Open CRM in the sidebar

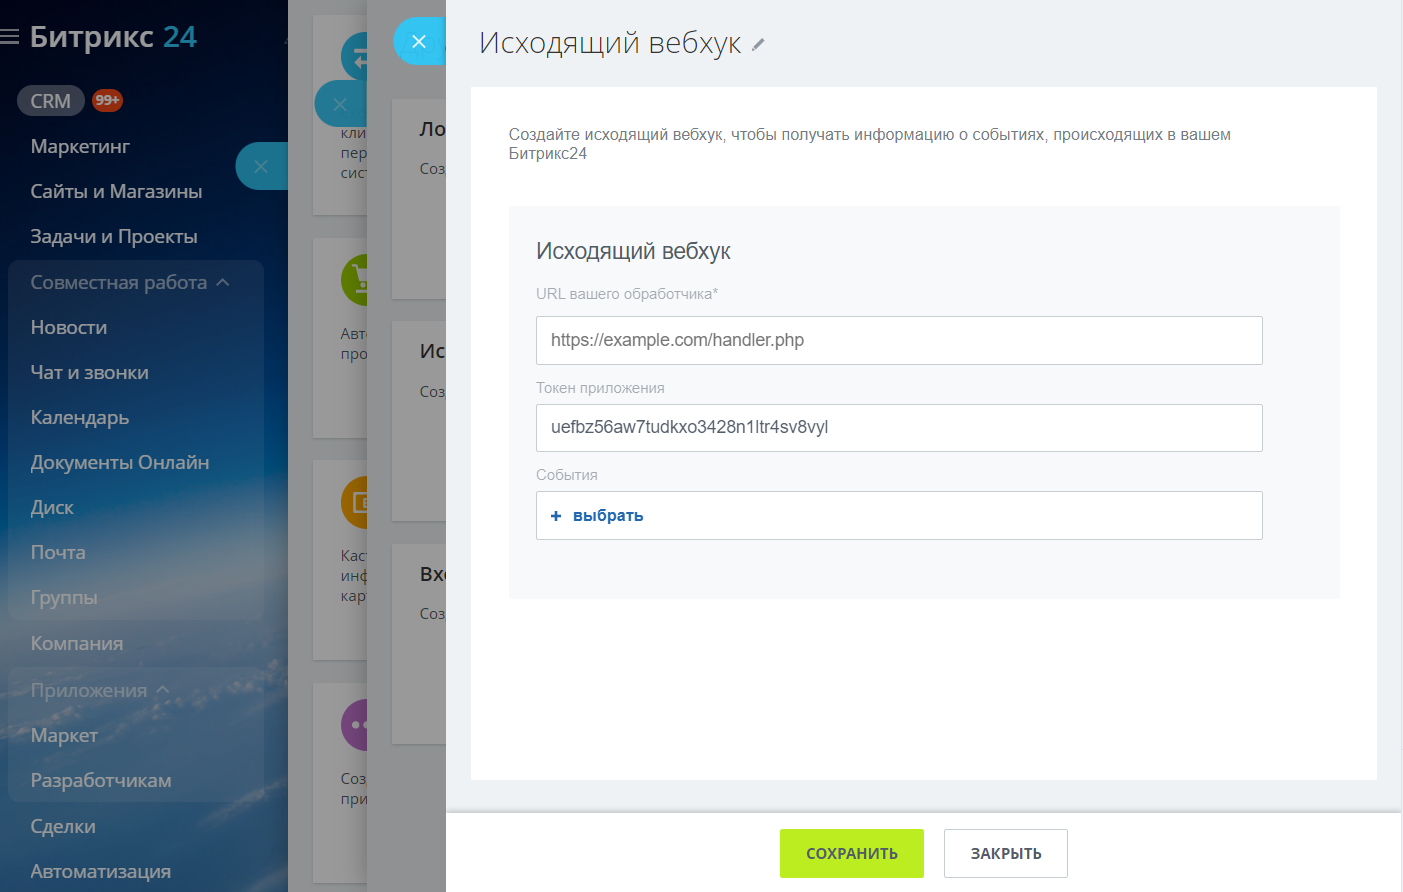[x=50, y=101]
